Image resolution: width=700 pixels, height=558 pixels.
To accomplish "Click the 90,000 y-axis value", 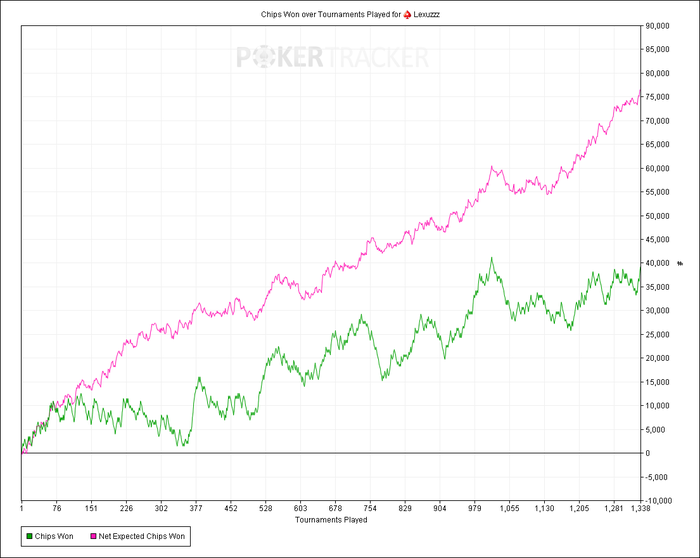I will 657,26.
